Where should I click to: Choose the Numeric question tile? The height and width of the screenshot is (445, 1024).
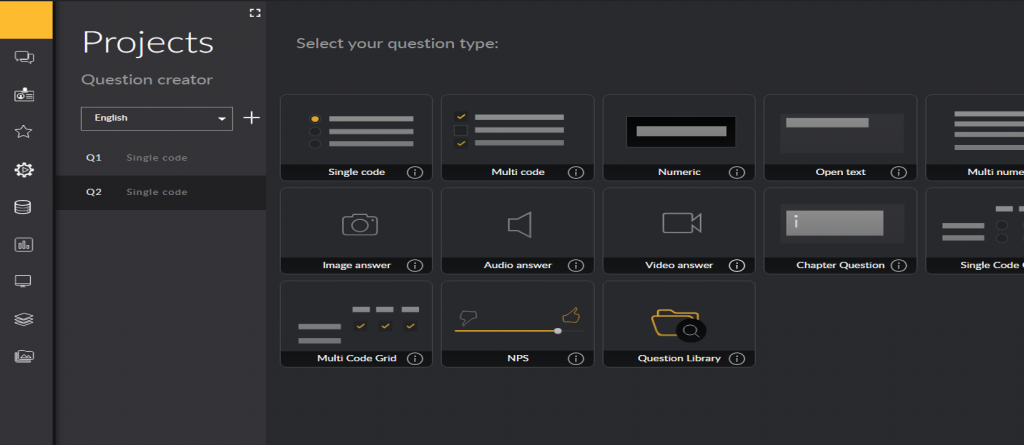(679, 137)
